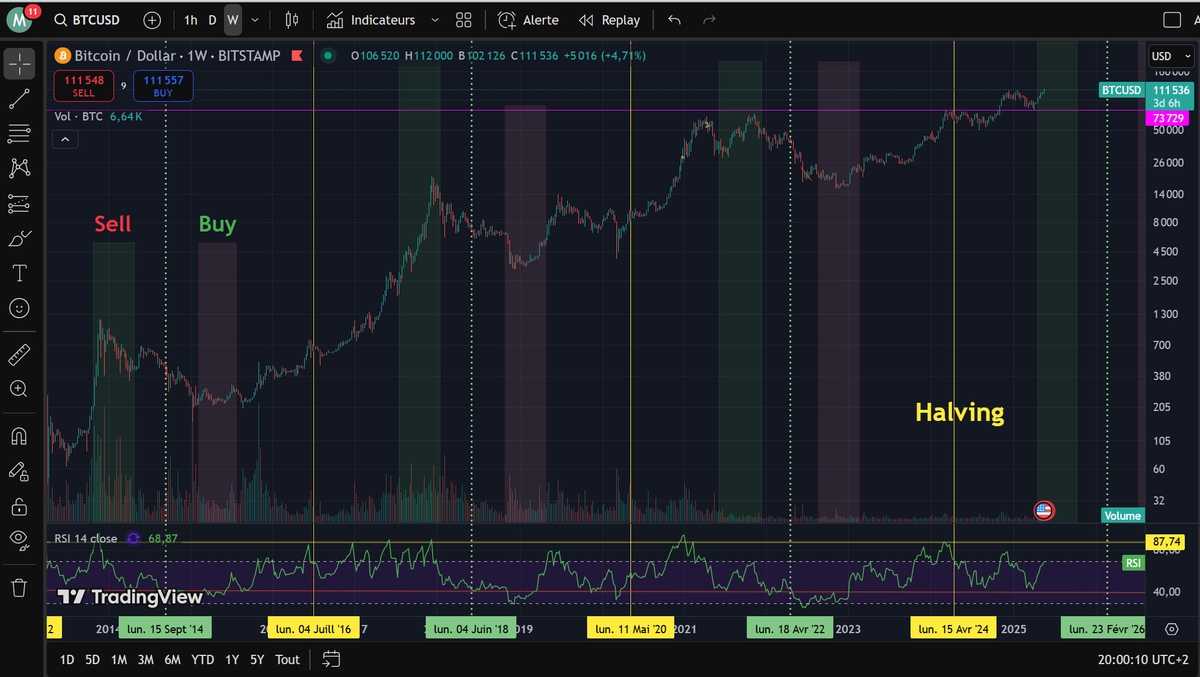Screen dimensions: 1200x677
Task: Collapse the indicator legend chevron under Vol
Action: tap(64, 140)
